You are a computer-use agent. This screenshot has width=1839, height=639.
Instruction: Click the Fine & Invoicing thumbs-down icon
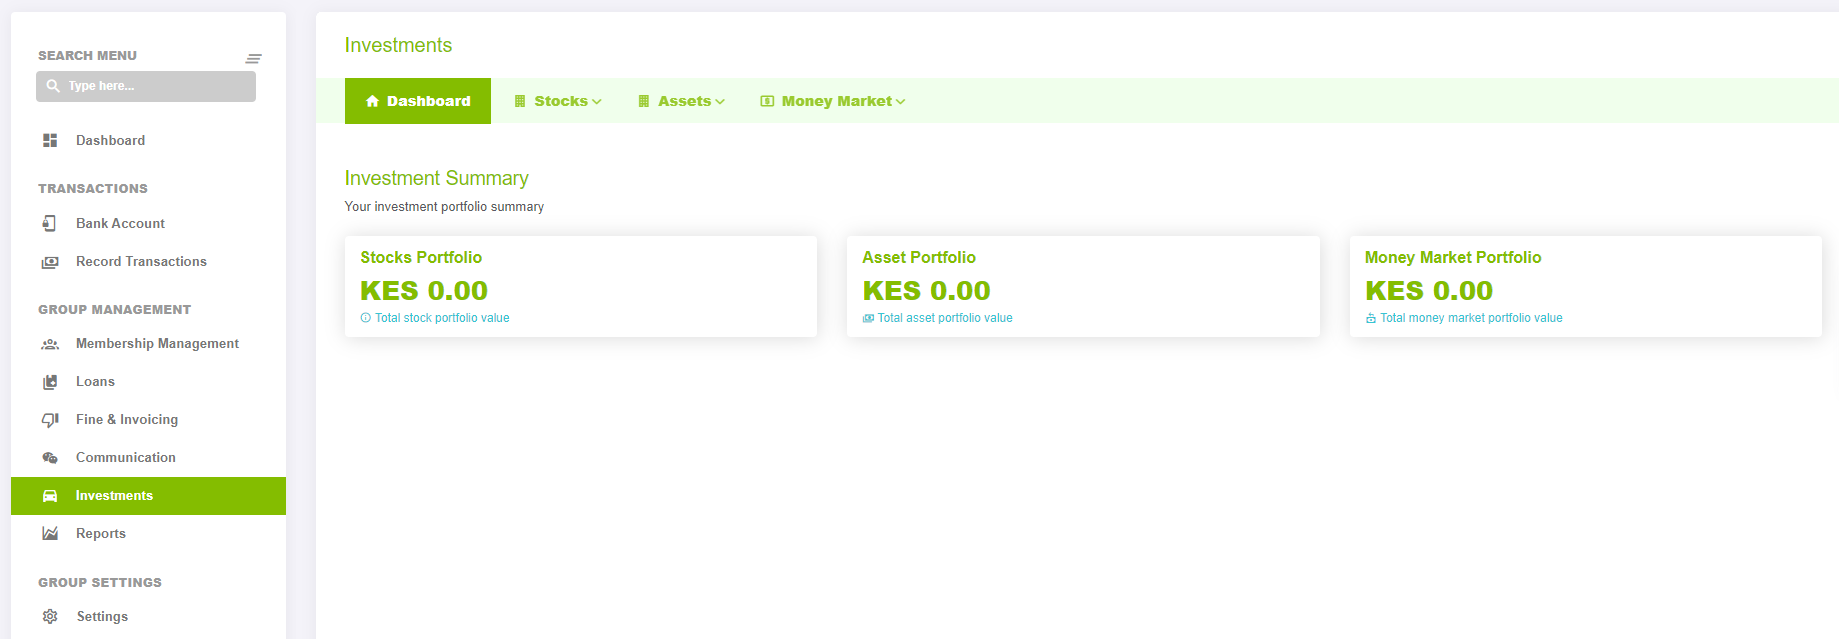(50, 420)
